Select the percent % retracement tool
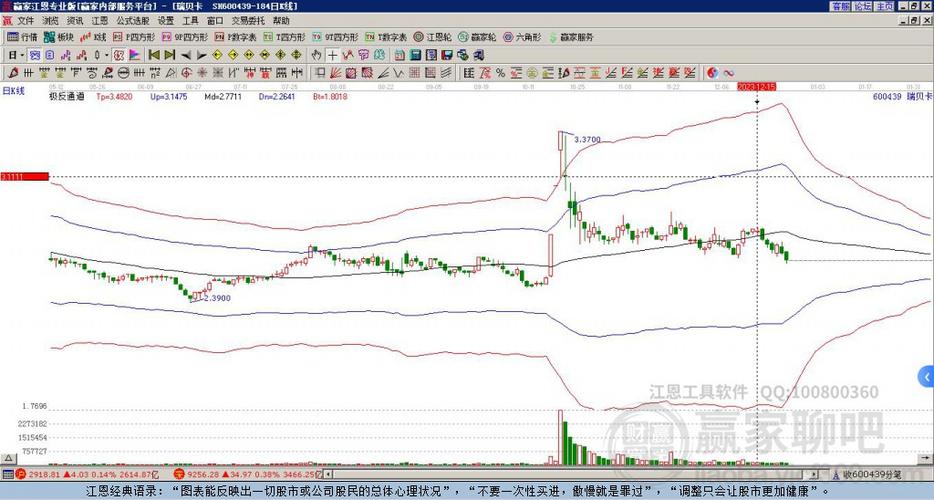The height and width of the screenshot is (500, 934). pos(500,73)
